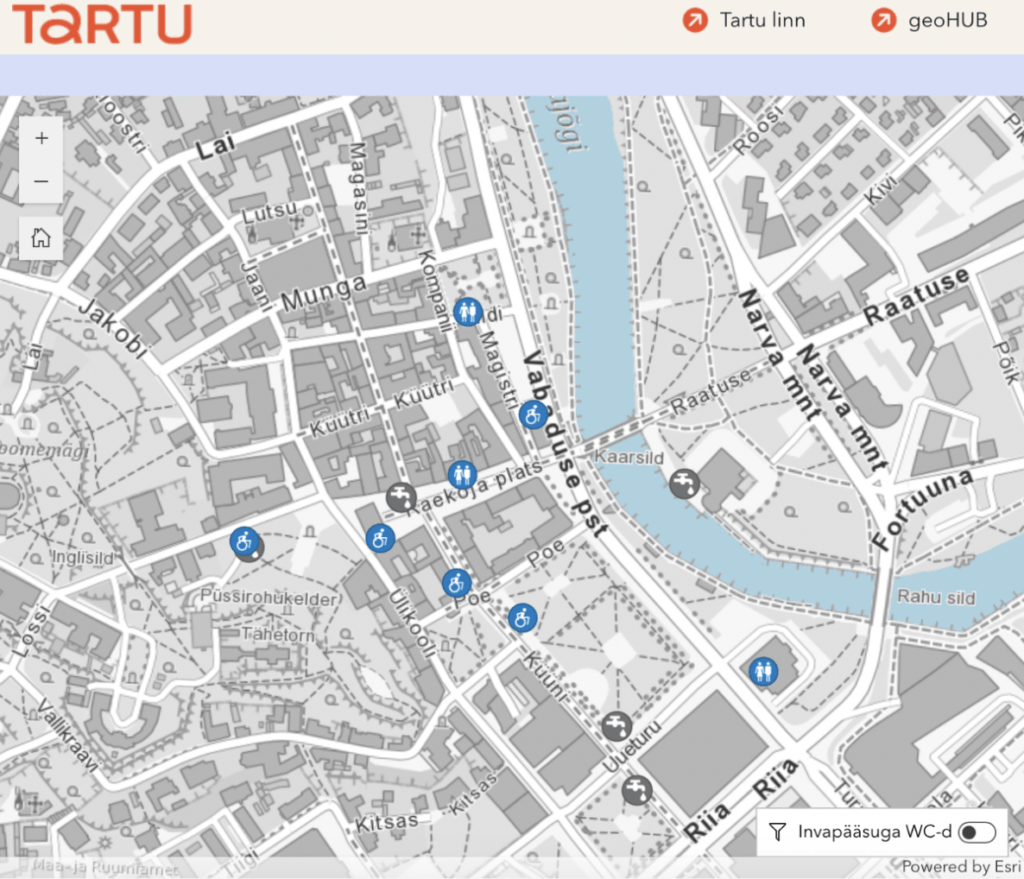Click the wheelchair WC marker near Inglisild

[243, 542]
